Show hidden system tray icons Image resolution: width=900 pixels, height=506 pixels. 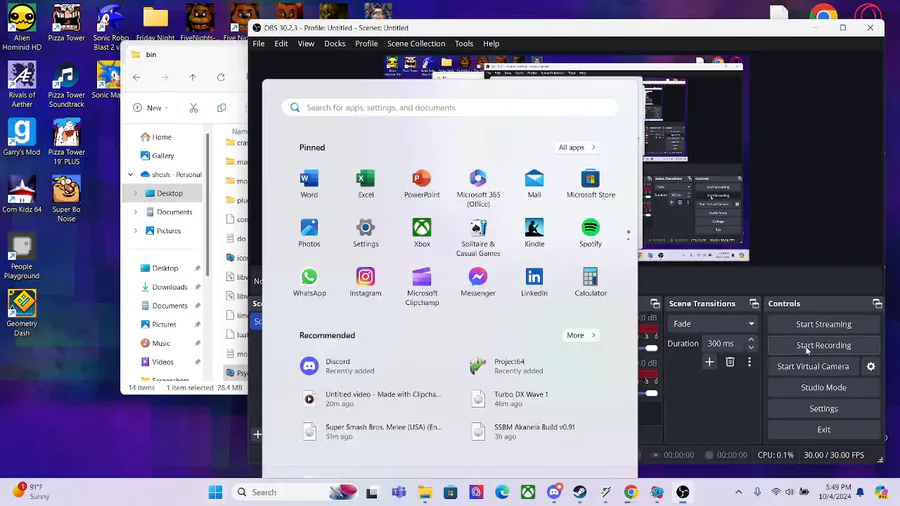click(x=739, y=492)
